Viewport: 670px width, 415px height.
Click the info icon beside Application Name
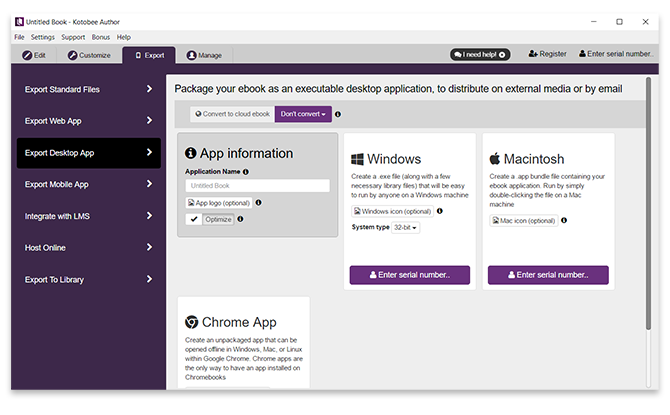(x=246, y=172)
